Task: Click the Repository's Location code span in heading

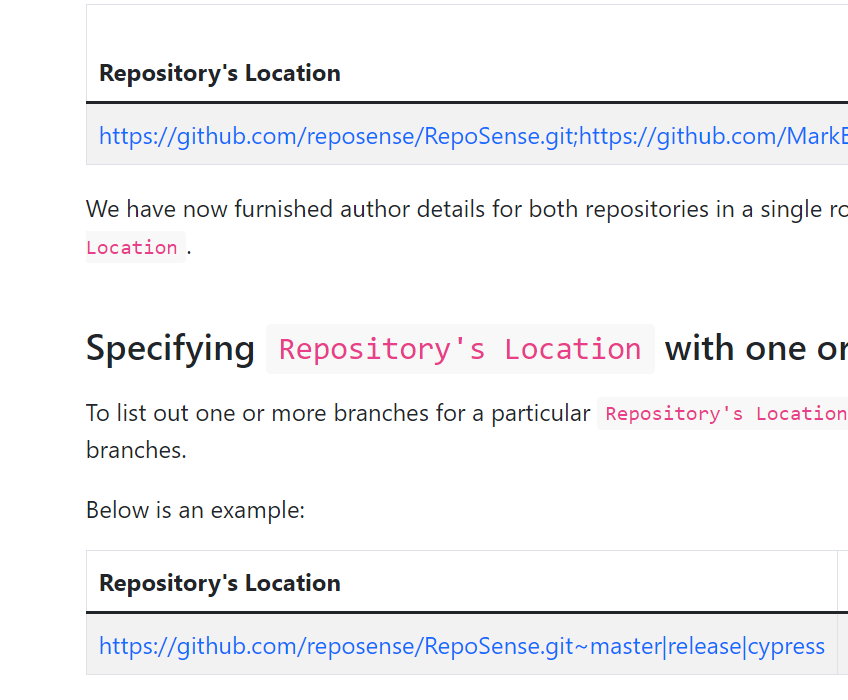Action: click(x=460, y=348)
